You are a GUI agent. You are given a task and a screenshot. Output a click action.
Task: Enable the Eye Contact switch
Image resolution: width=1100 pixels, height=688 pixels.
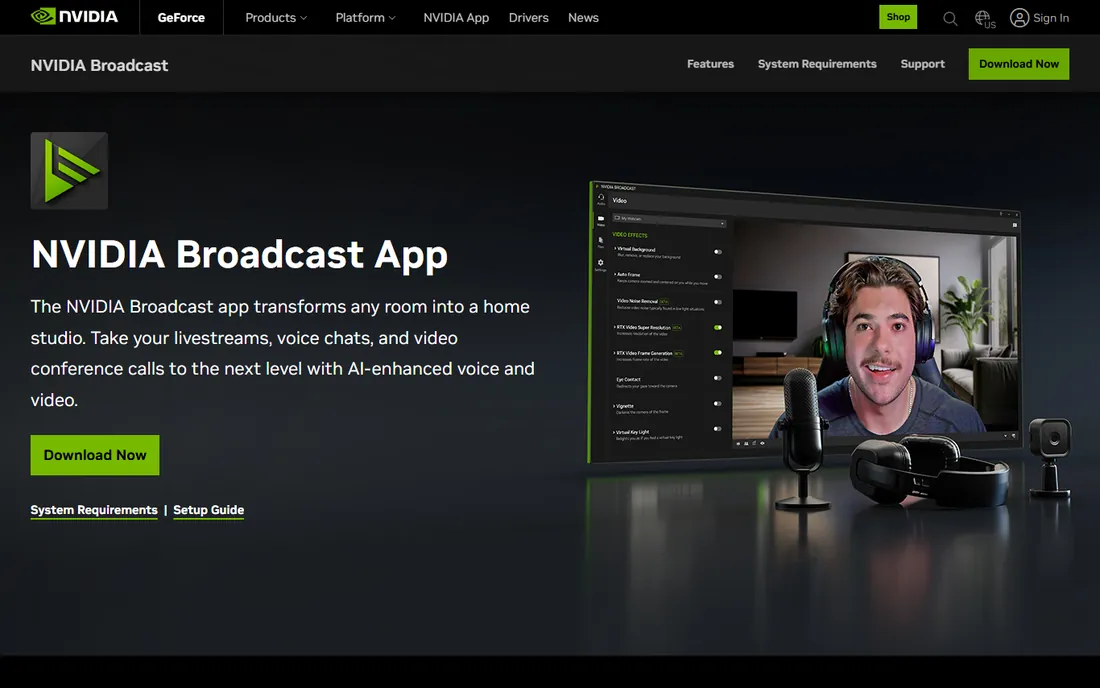tap(718, 378)
